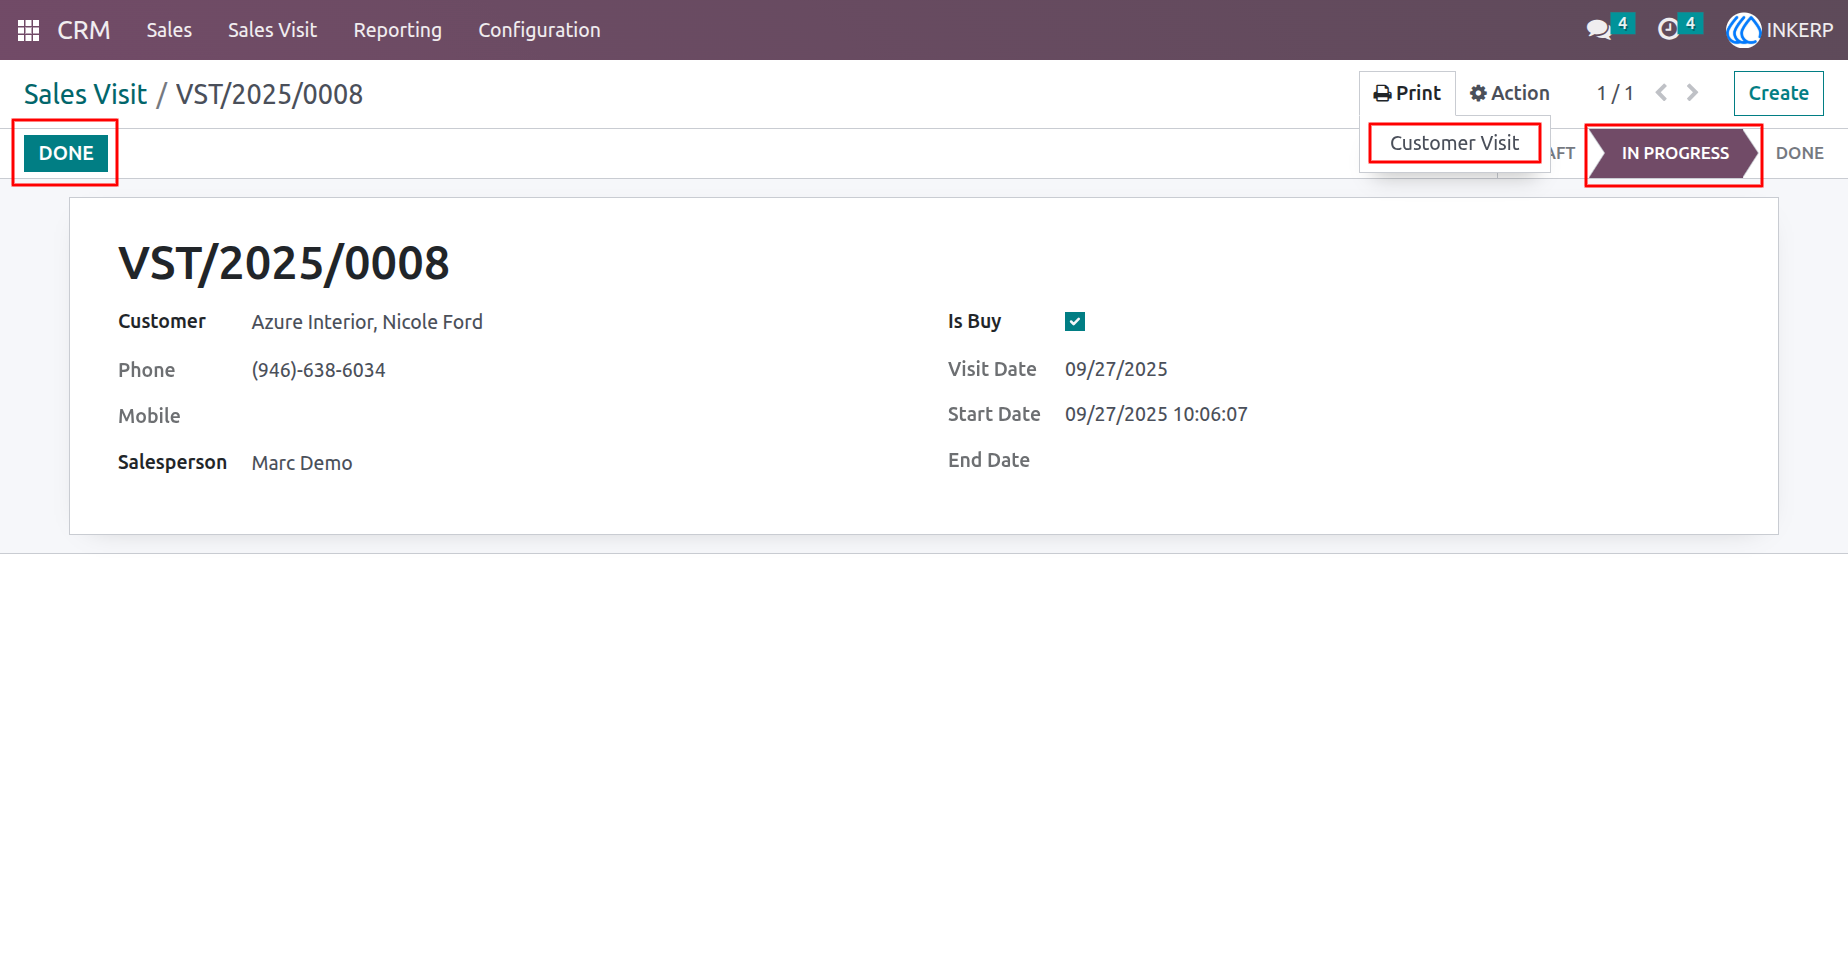Click the Is Buy label
This screenshot has width=1848, height=966.
(974, 321)
